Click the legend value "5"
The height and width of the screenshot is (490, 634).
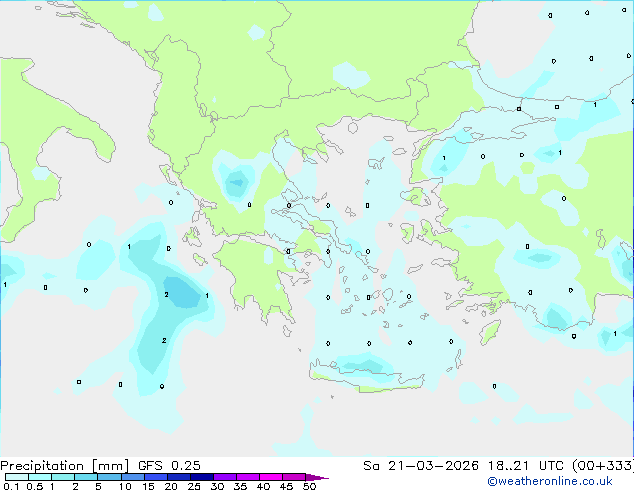click(98, 486)
